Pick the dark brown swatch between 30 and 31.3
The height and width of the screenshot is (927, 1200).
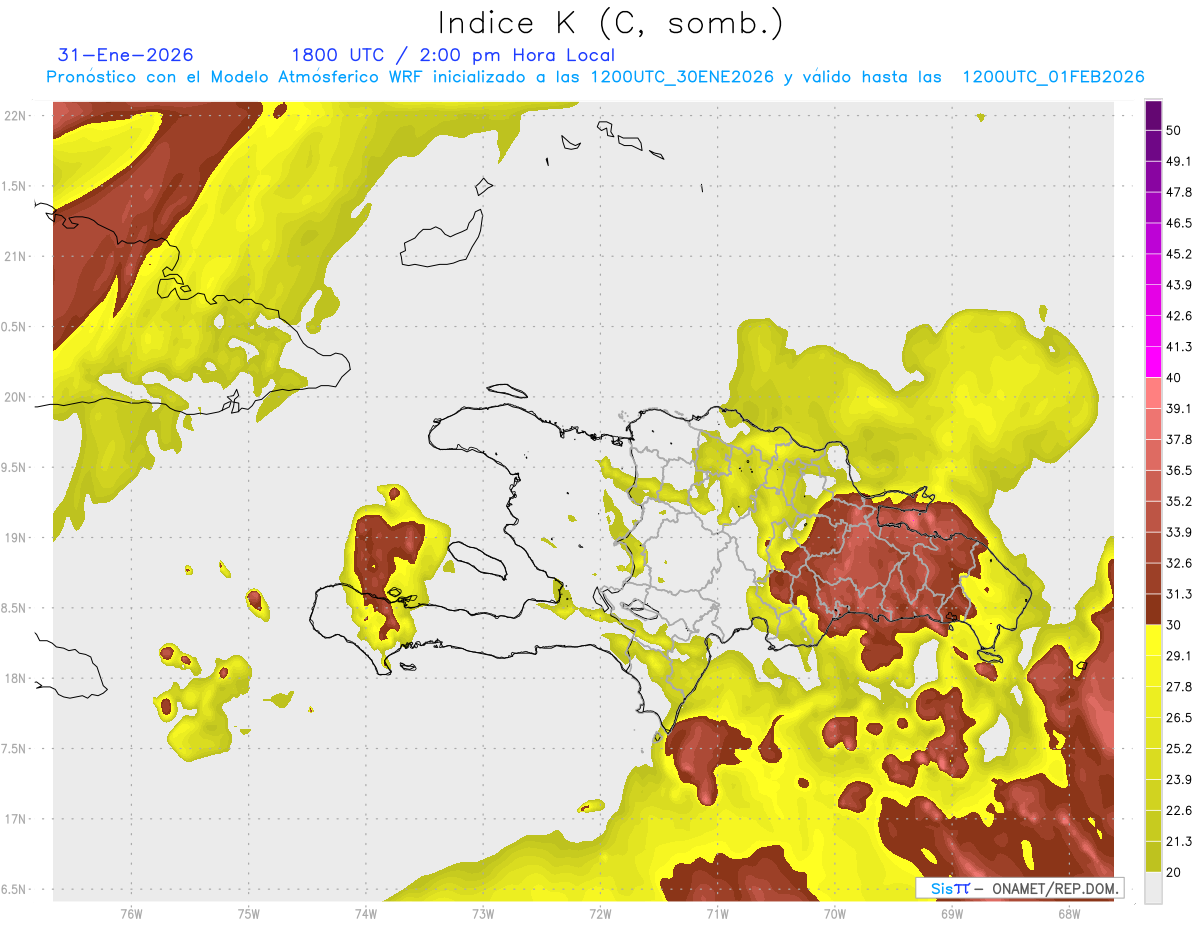[x=1154, y=609]
